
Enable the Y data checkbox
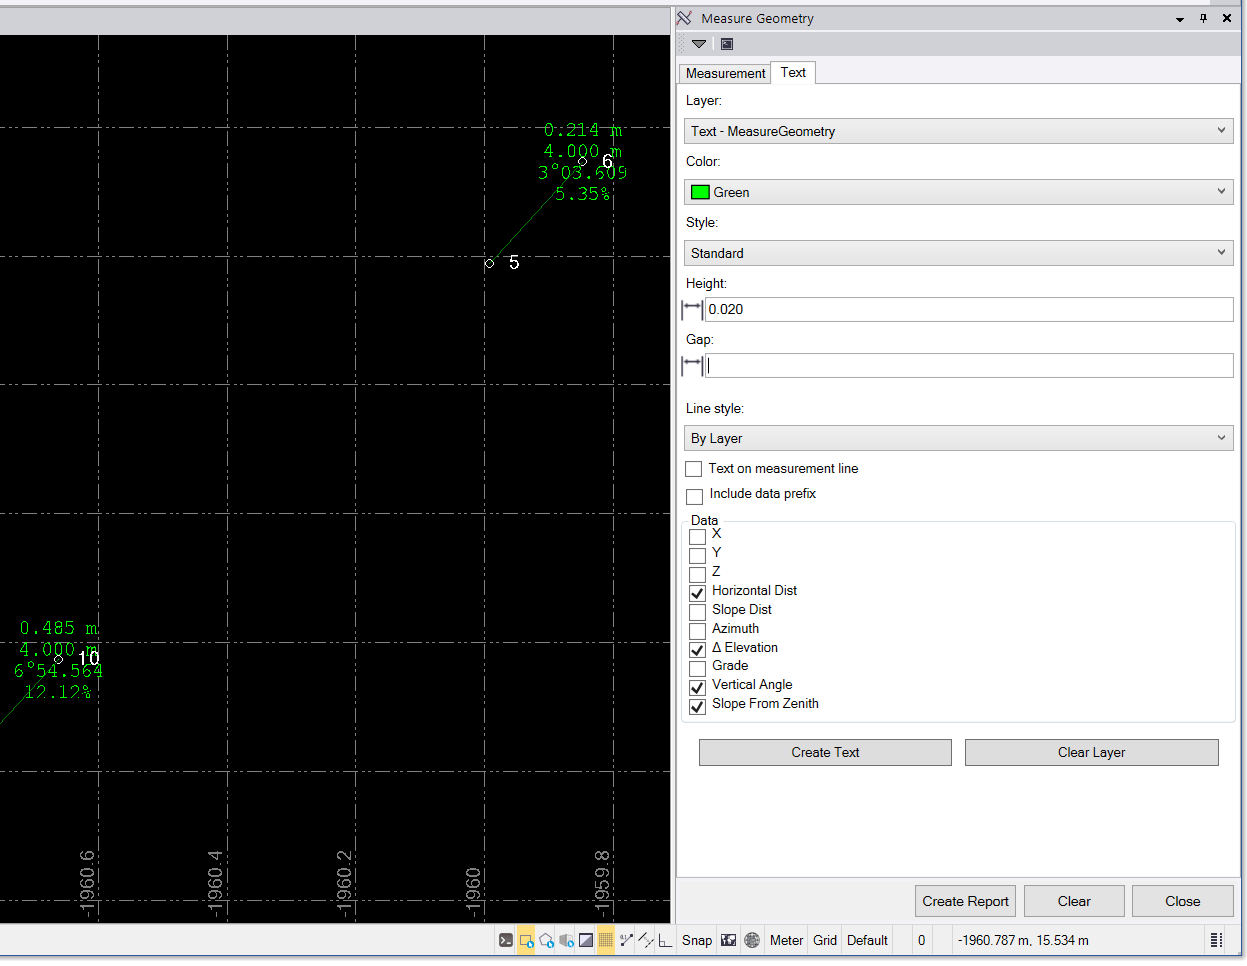698,556
